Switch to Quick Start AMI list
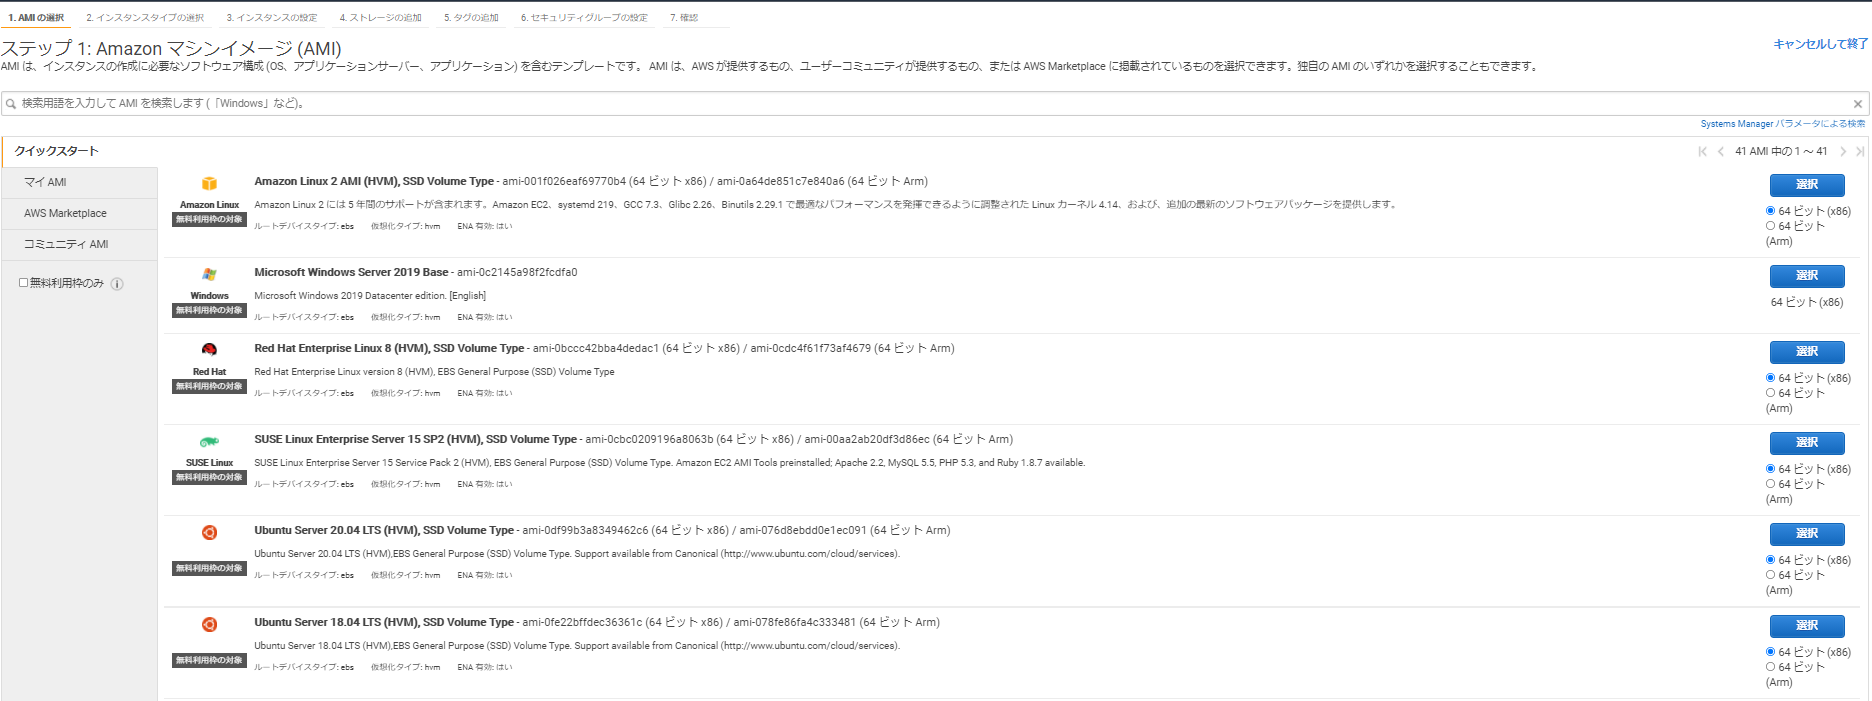This screenshot has width=1872, height=701. 80,152
